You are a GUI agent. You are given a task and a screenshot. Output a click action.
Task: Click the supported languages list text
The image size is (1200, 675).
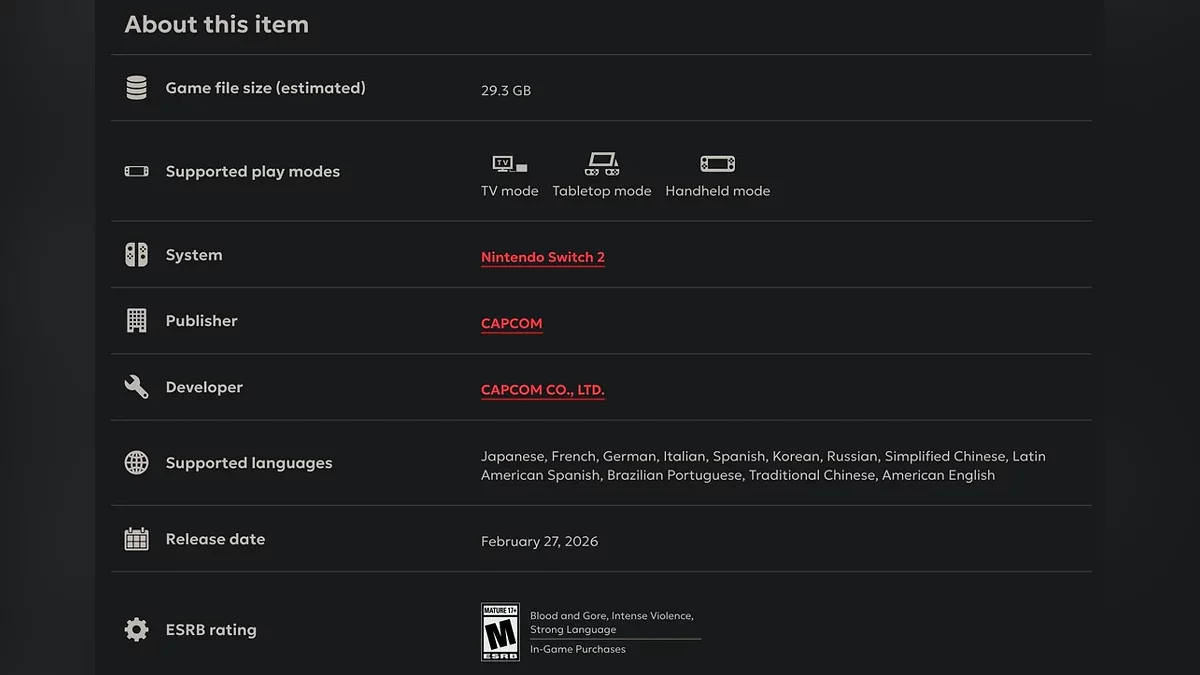[x=762, y=466]
